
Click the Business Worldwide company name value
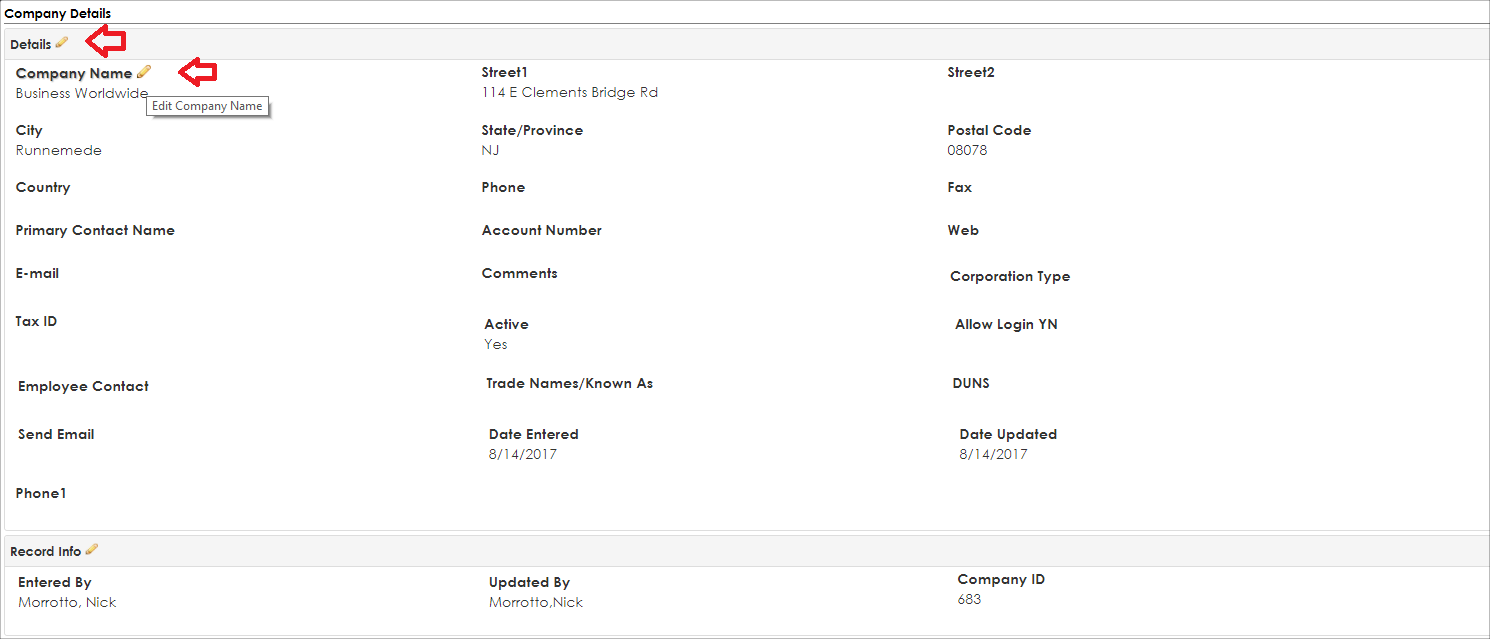coord(82,93)
